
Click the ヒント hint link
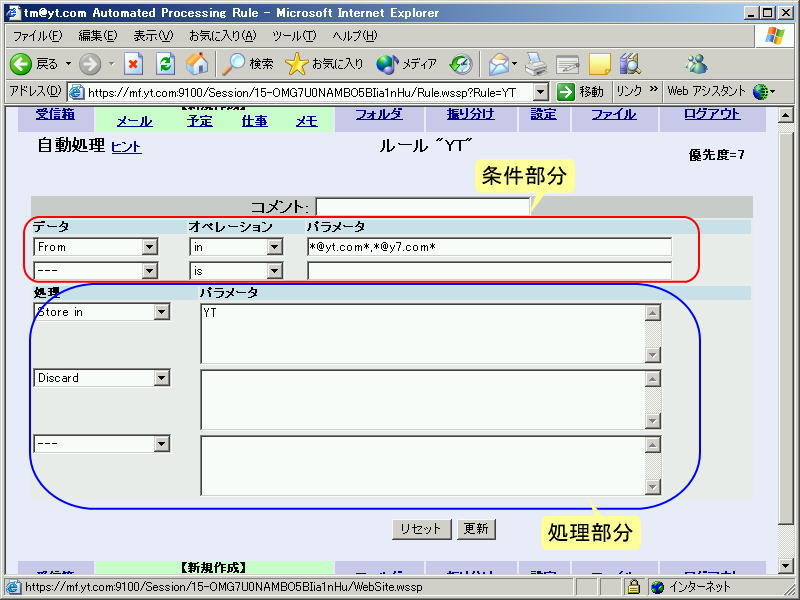126,147
